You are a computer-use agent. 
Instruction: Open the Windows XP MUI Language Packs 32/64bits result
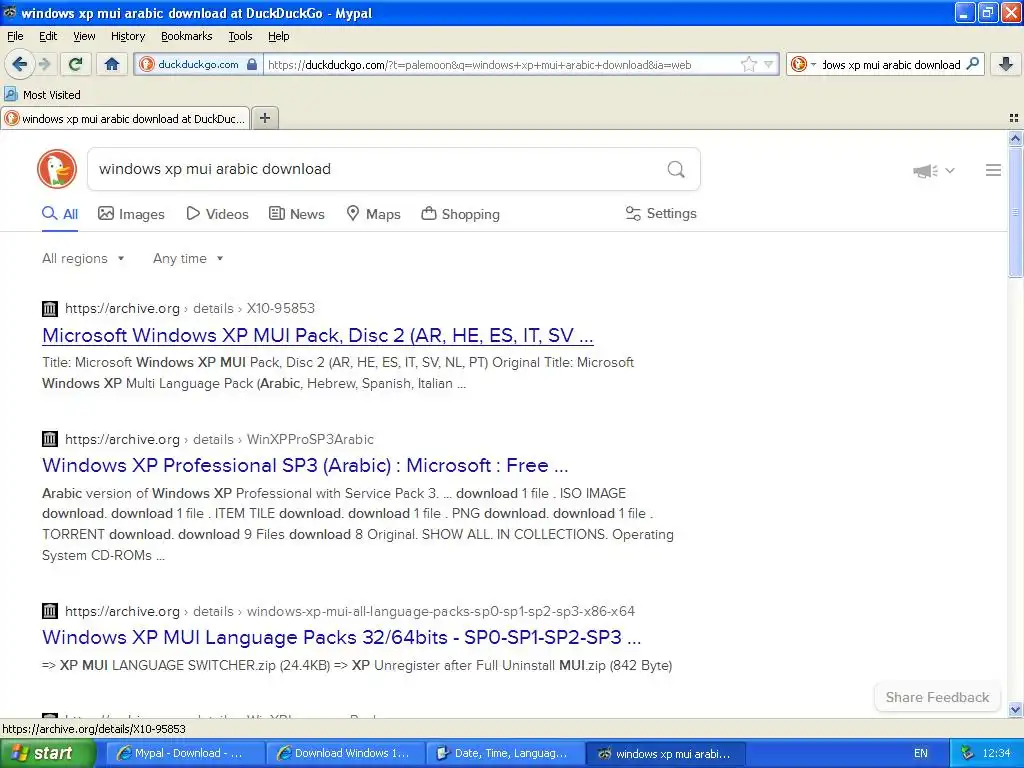click(x=342, y=637)
